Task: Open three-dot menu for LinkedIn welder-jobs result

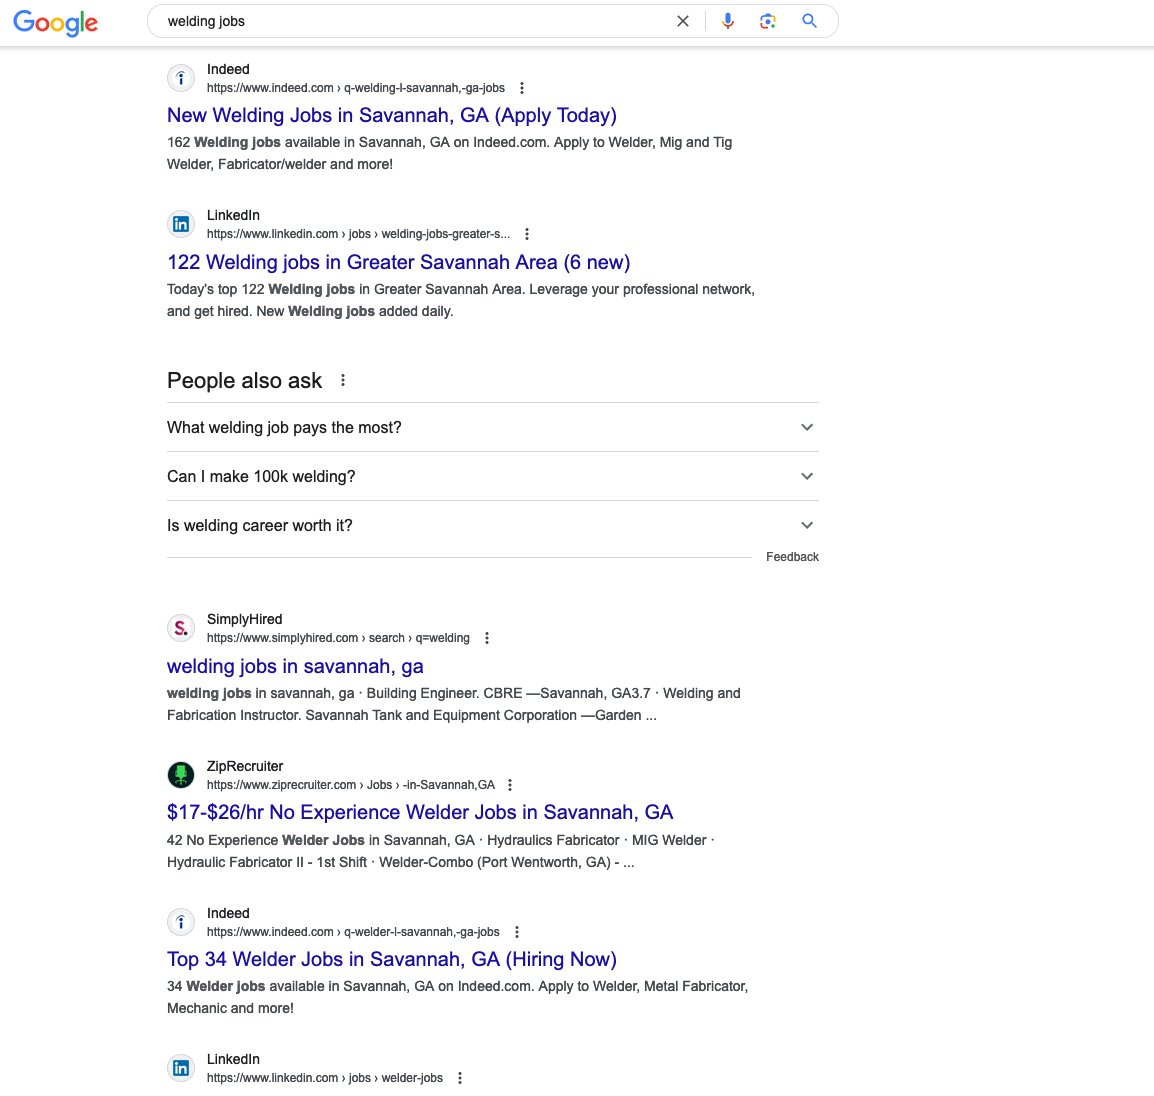Action: tap(460, 1078)
